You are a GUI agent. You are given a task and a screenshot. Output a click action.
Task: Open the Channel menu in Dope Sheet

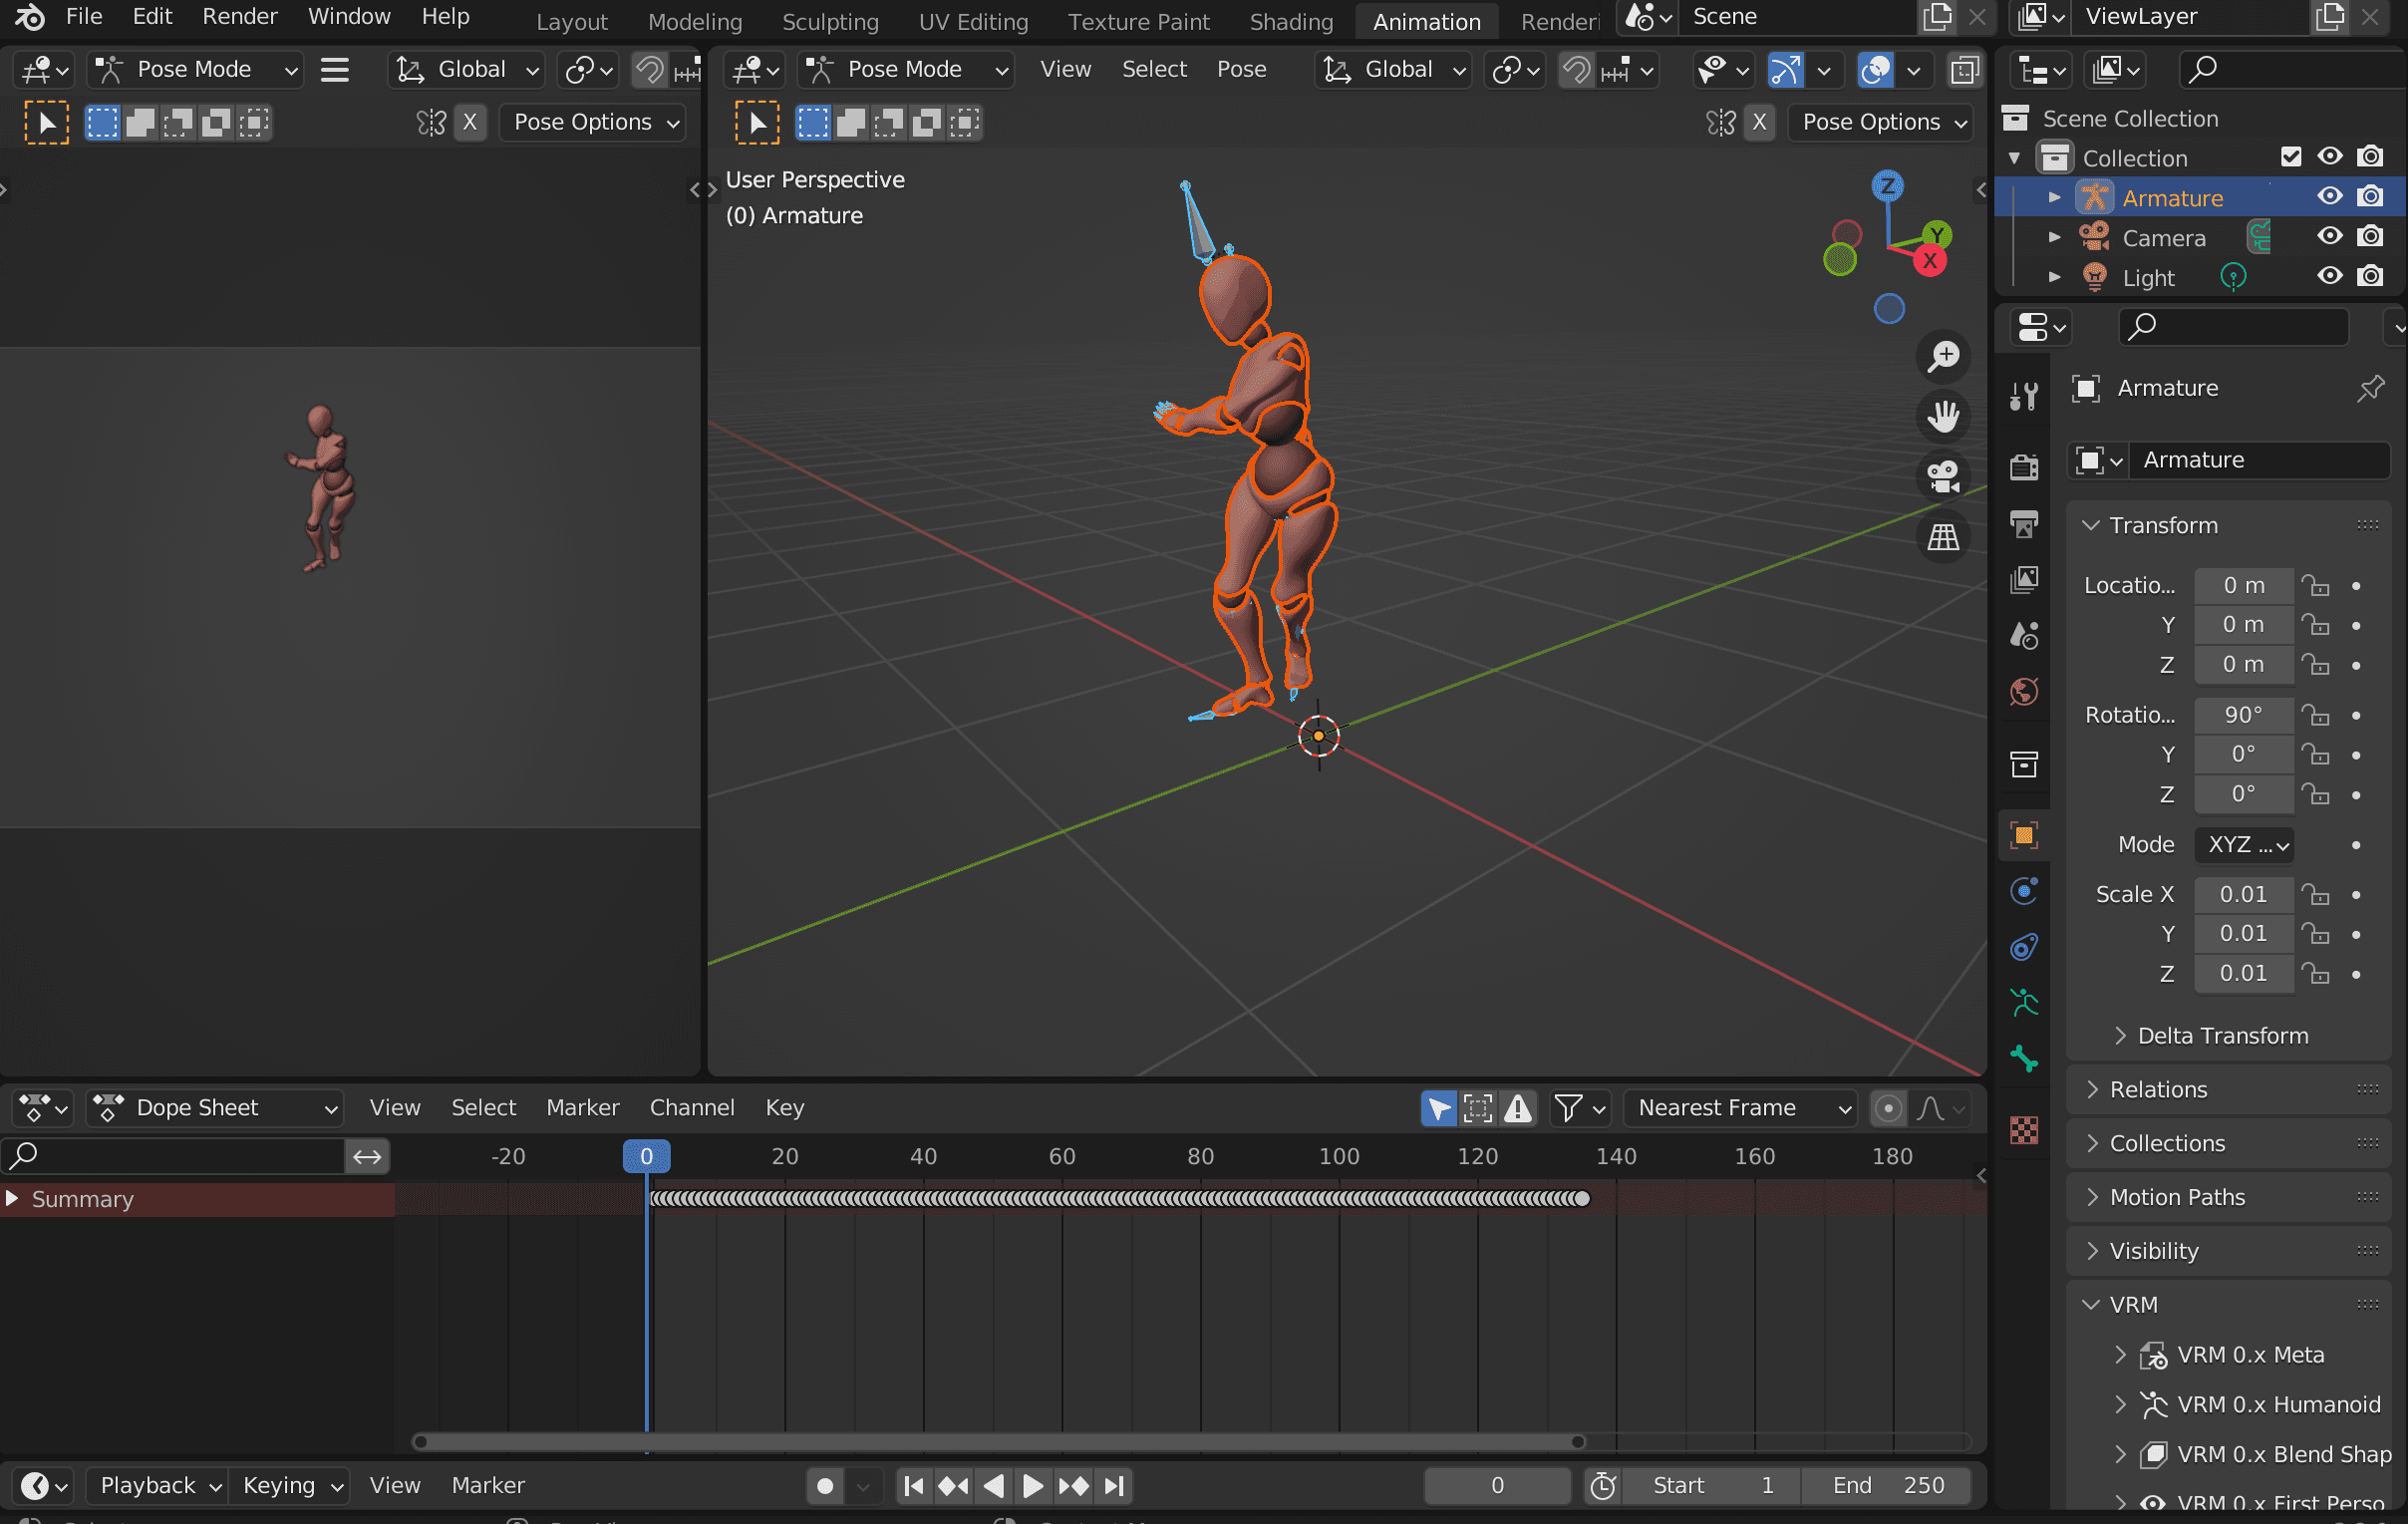(x=692, y=1108)
